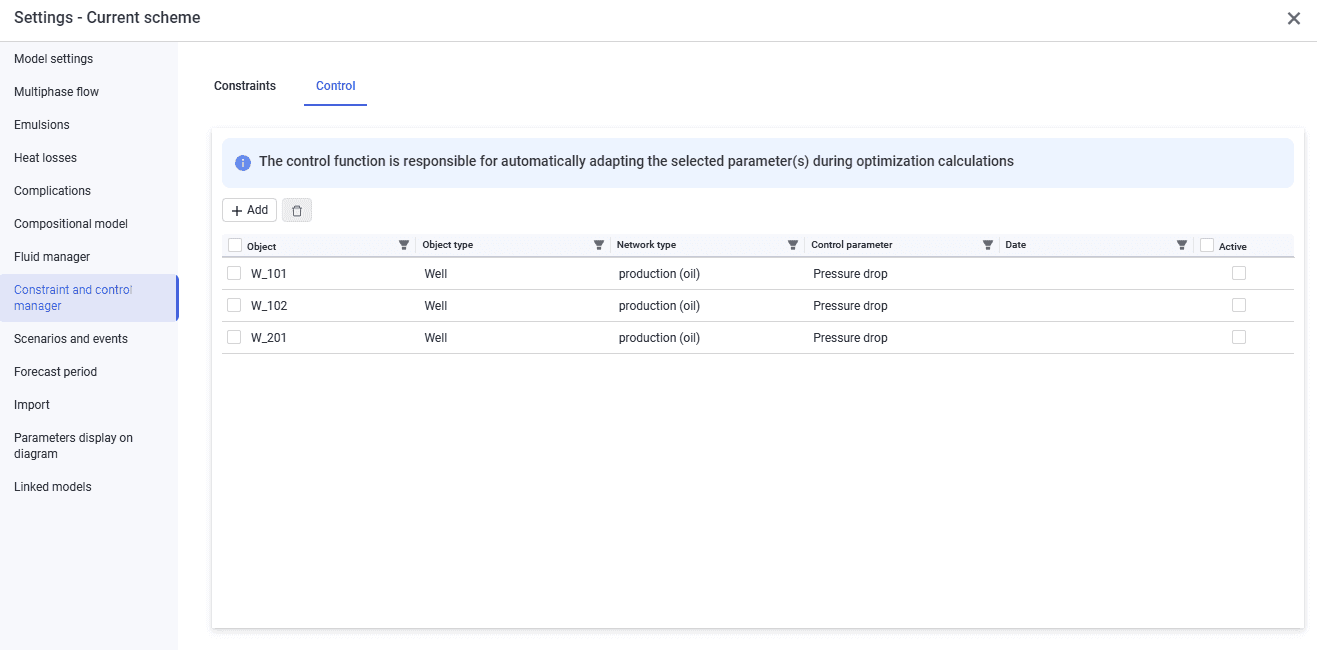Open the Network type column filter icon
1317x650 pixels.
793,245
